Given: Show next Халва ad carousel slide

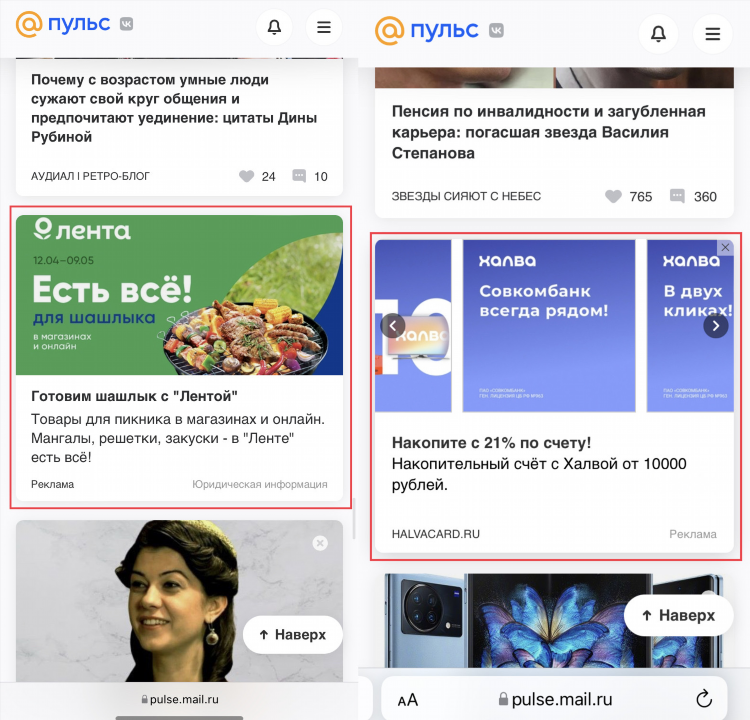Looking at the screenshot, I should tap(716, 326).
